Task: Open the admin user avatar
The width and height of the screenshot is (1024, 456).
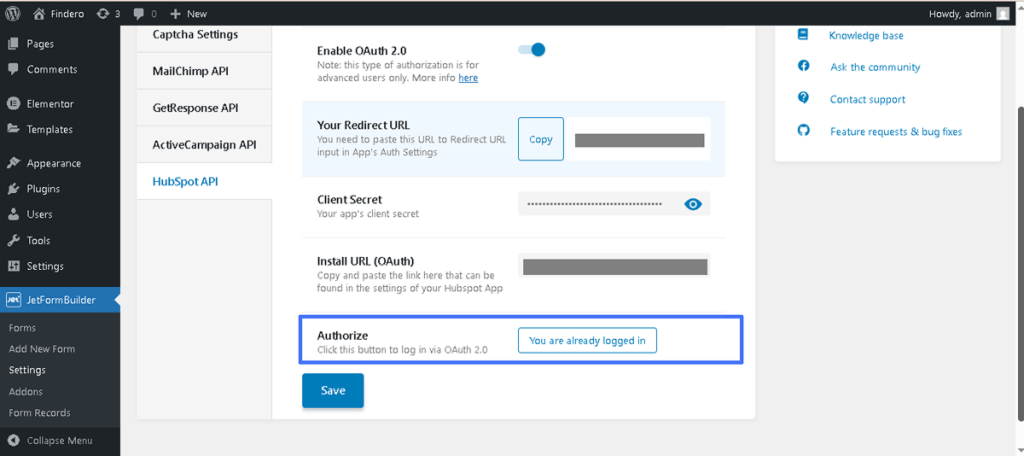Action: (x=1002, y=14)
